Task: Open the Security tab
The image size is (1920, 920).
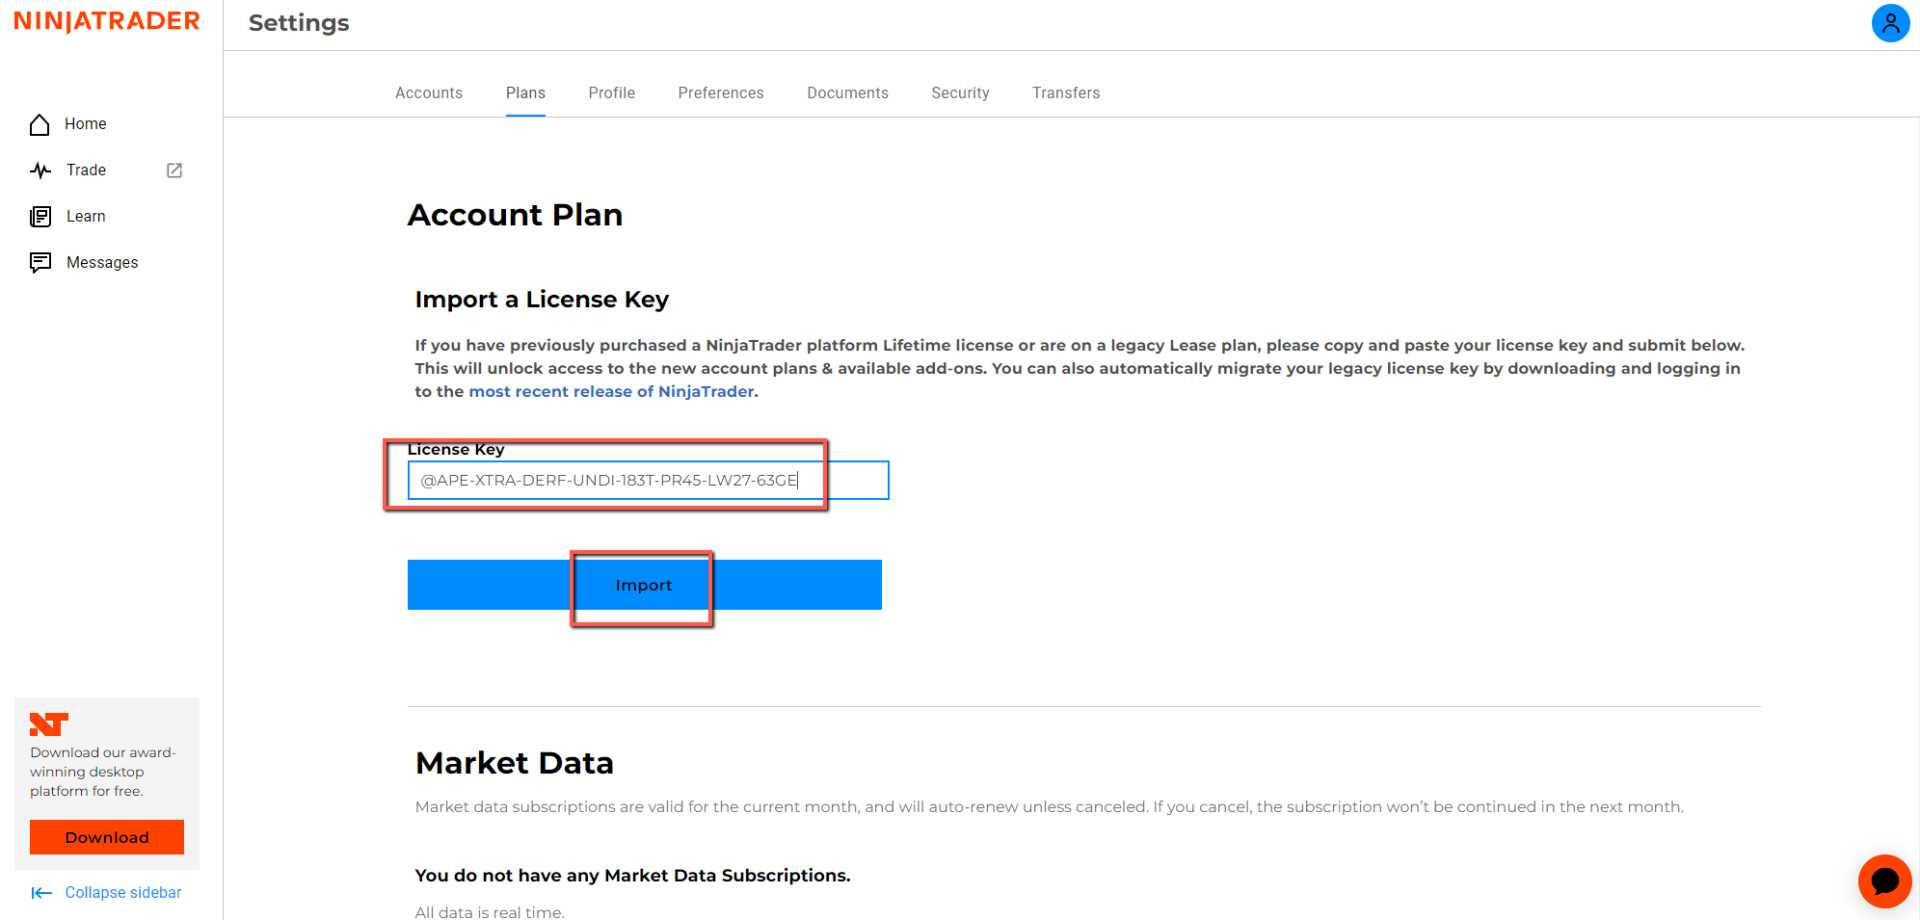Action: coord(960,93)
